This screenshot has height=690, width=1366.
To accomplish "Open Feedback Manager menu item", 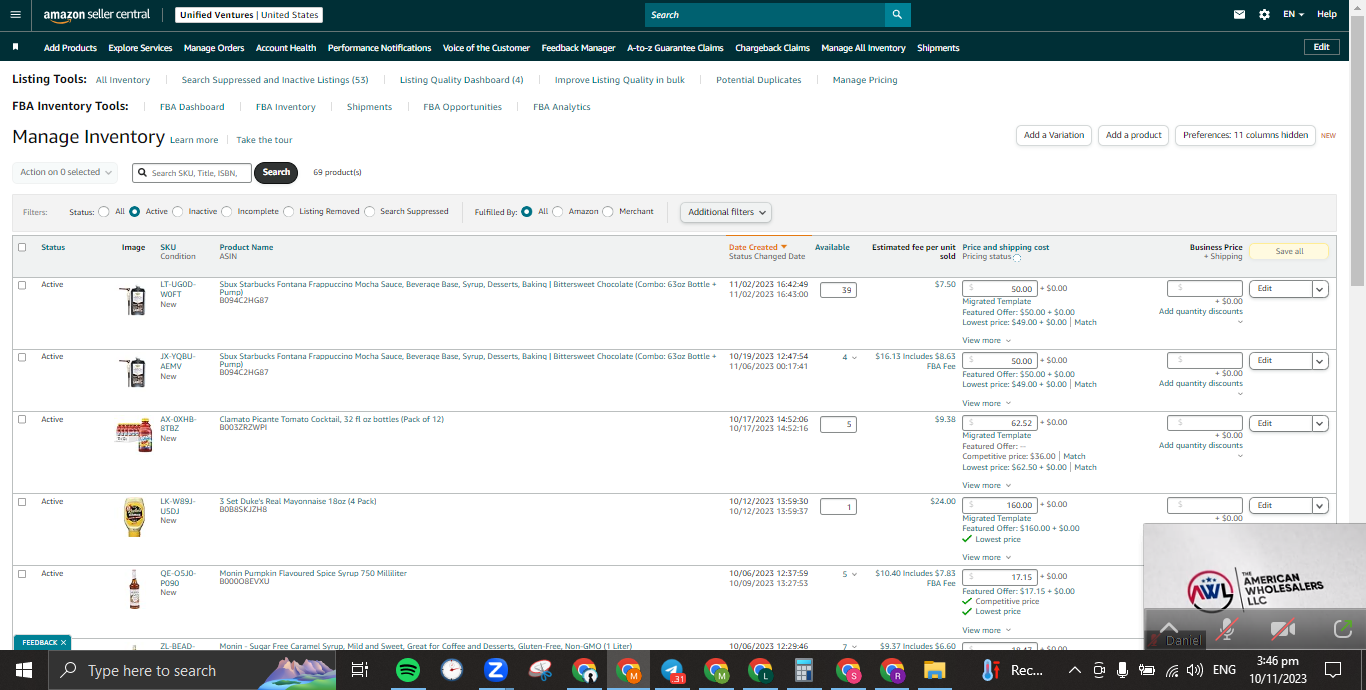I will (578, 48).
